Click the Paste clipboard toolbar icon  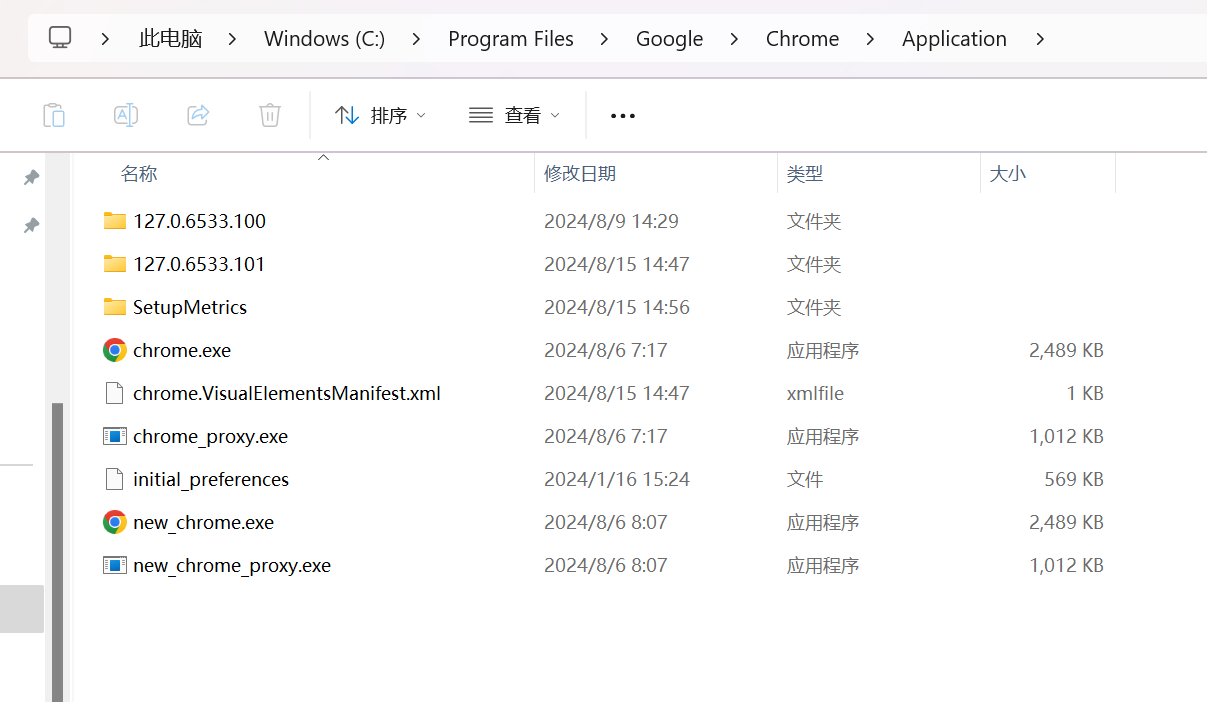(54, 115)
